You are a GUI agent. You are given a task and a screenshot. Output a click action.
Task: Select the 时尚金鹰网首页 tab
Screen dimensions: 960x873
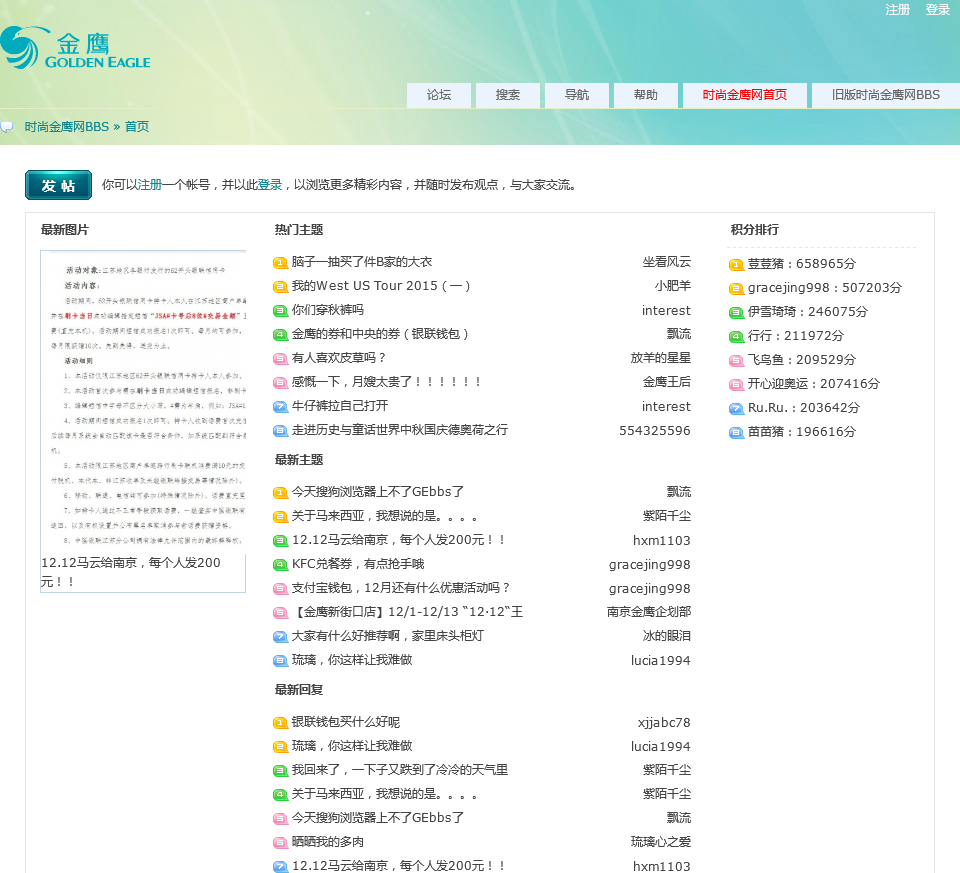[x=744, y=95]
